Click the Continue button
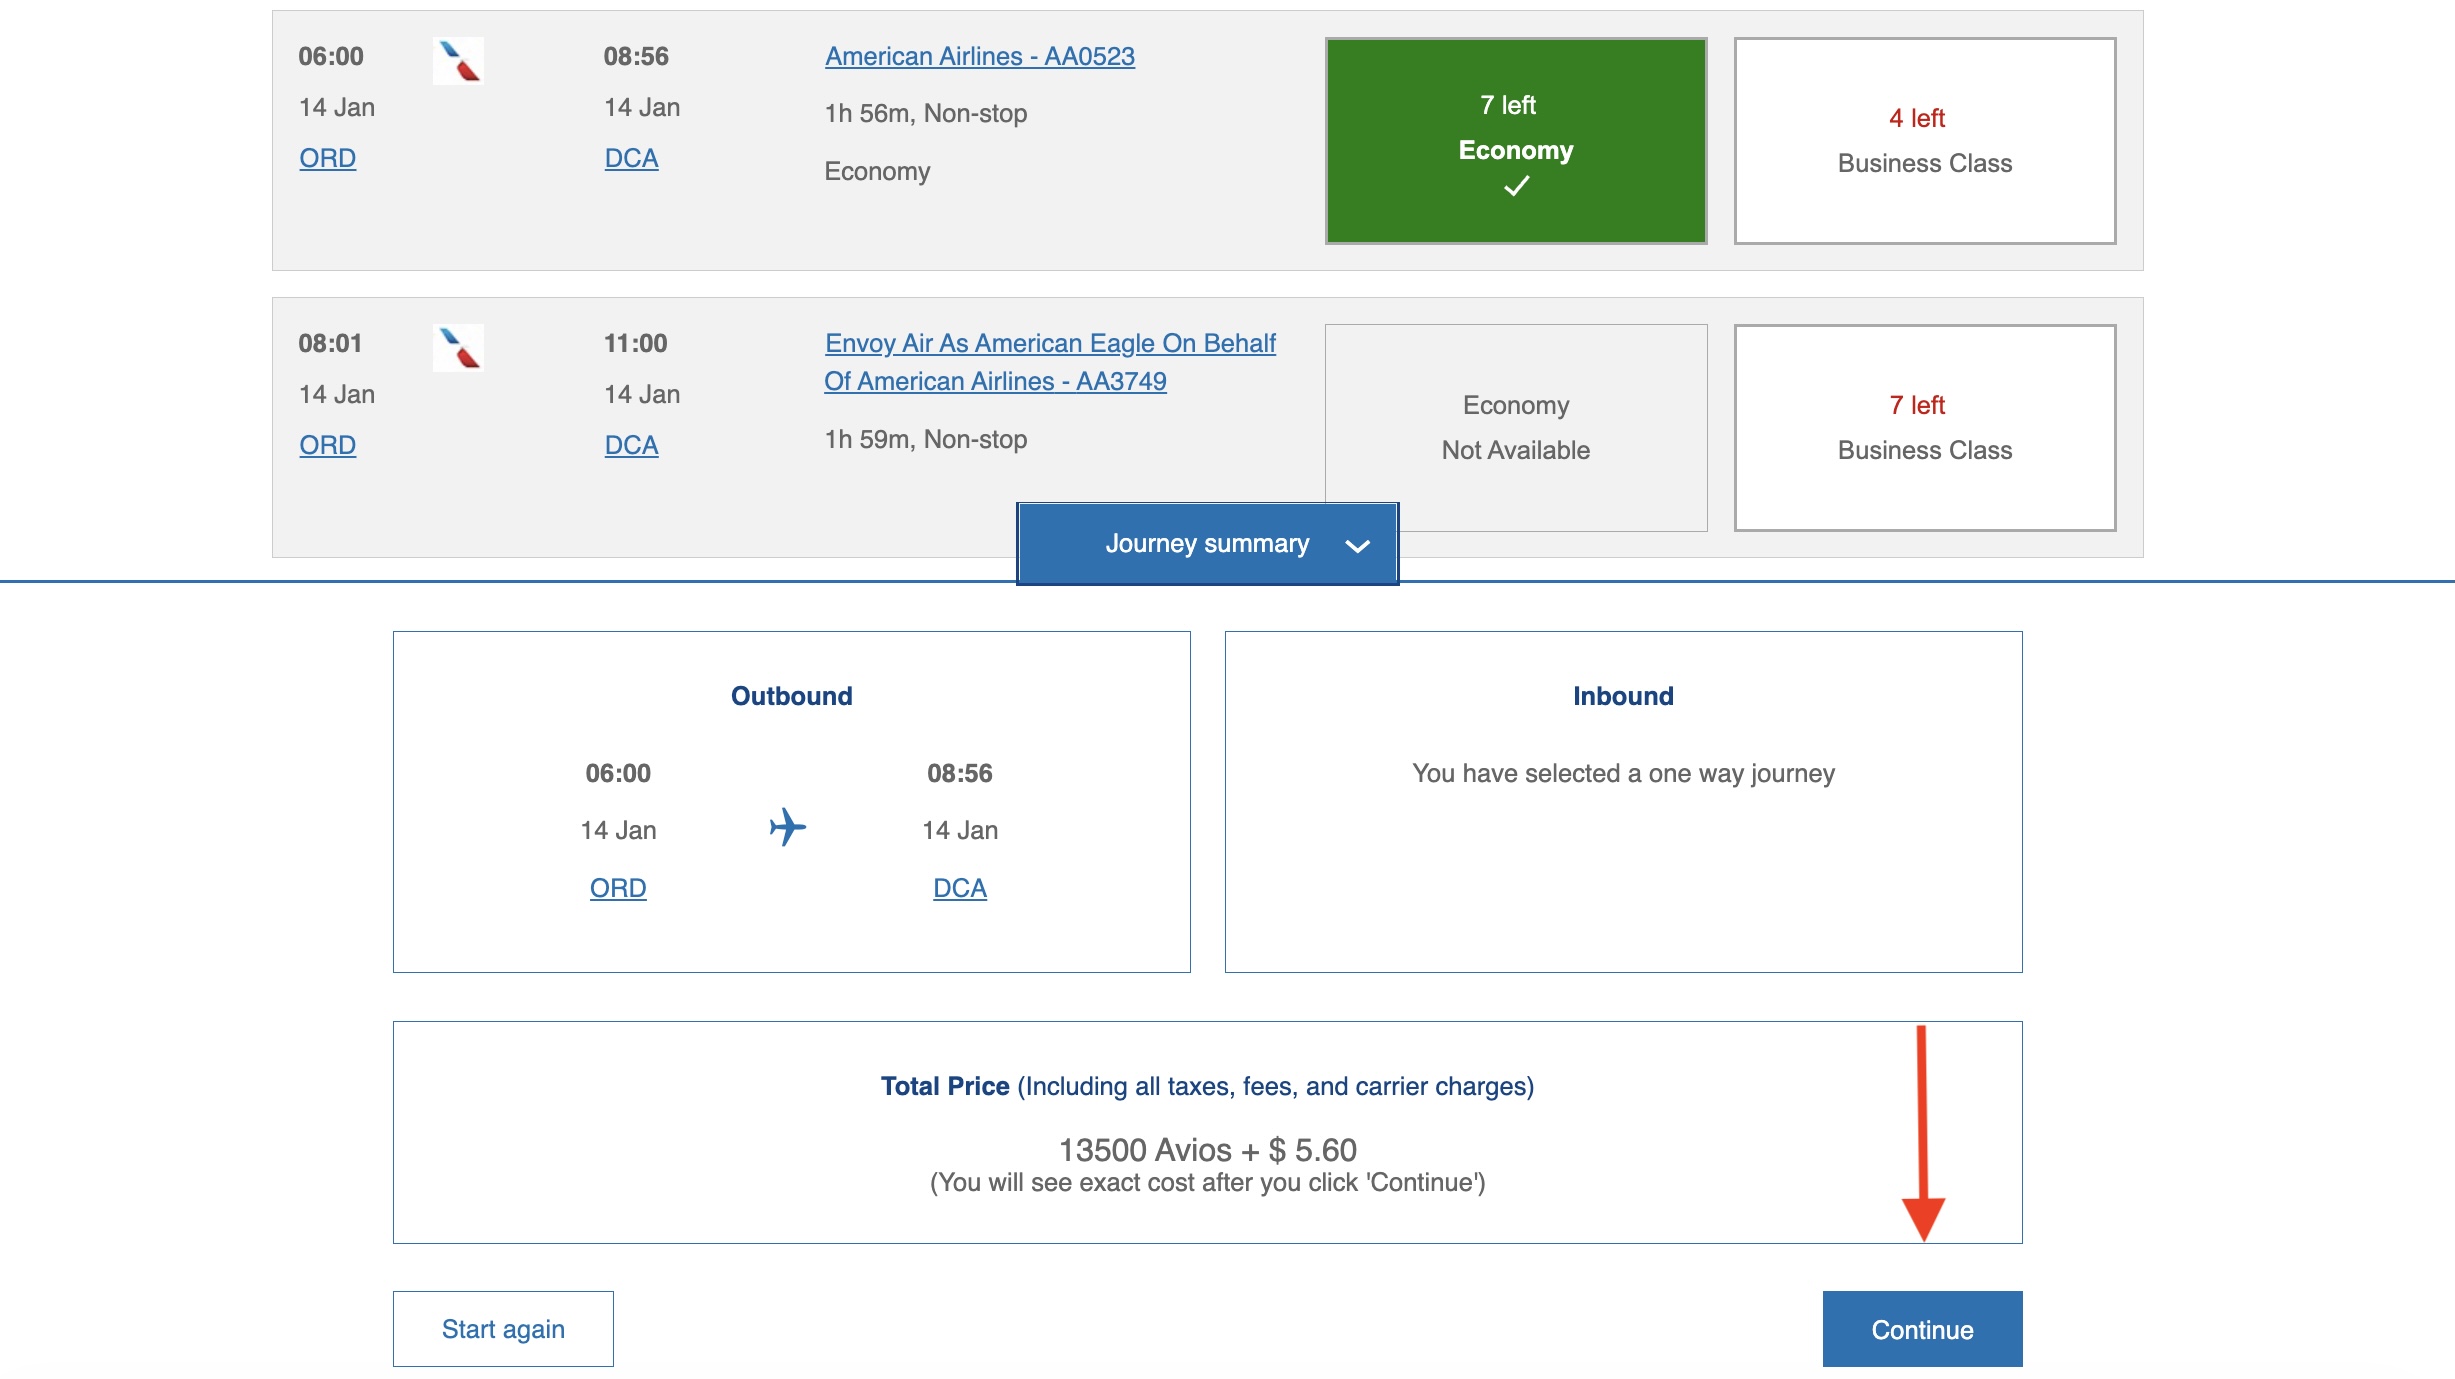2455x1379 pixels. pos(1922,1329)
